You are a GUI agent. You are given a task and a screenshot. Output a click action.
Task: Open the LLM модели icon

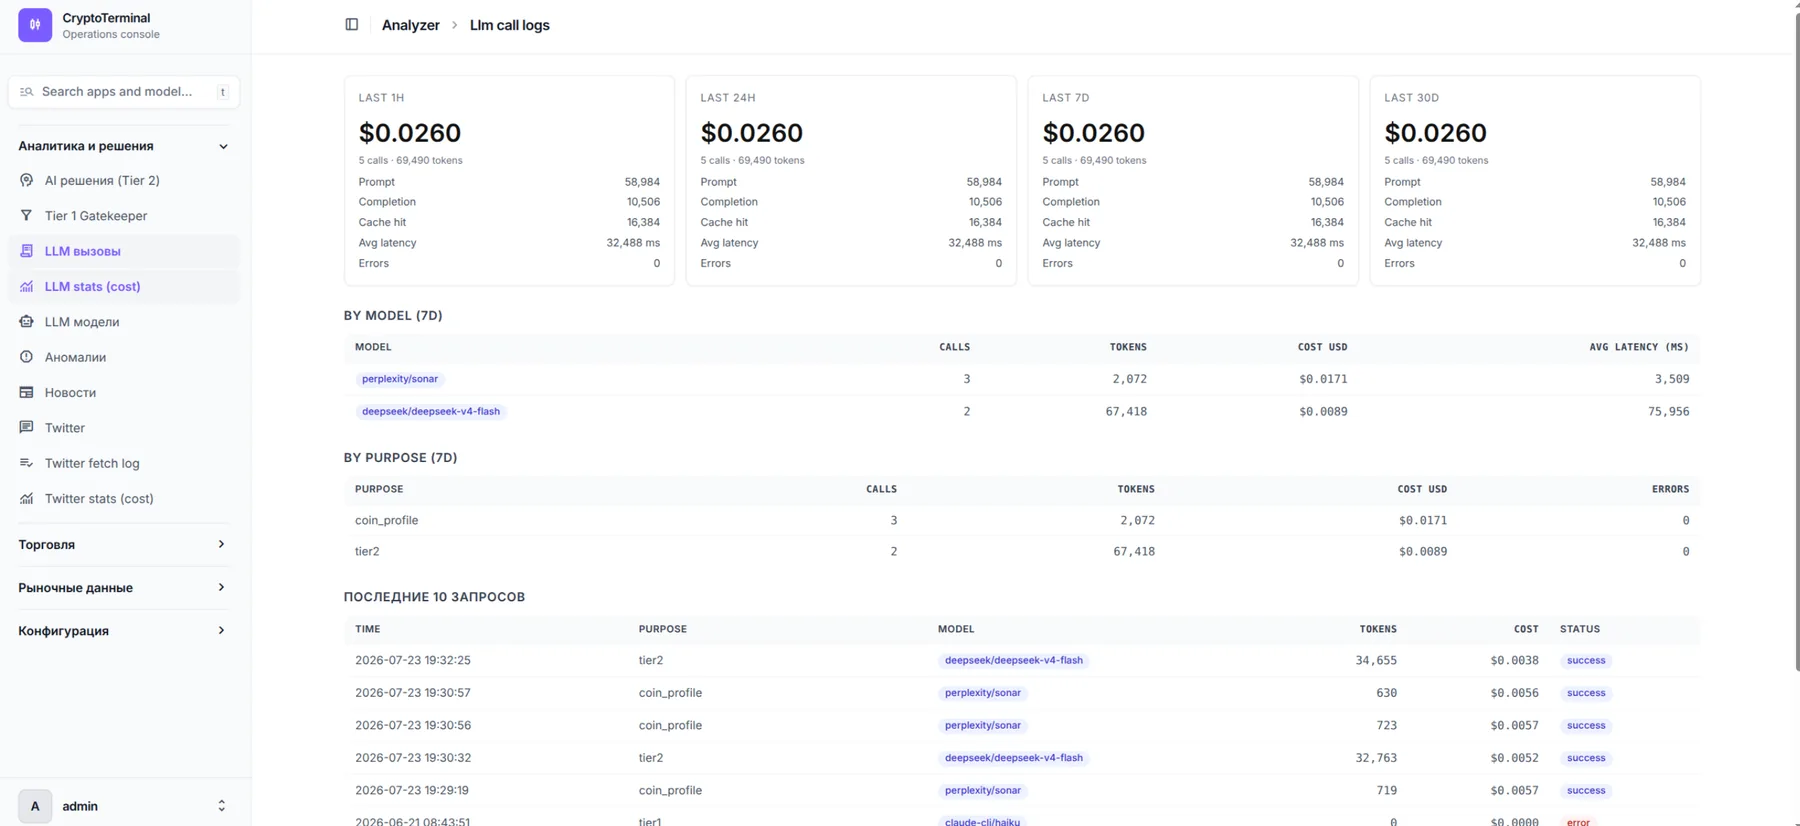click(27, 322)
